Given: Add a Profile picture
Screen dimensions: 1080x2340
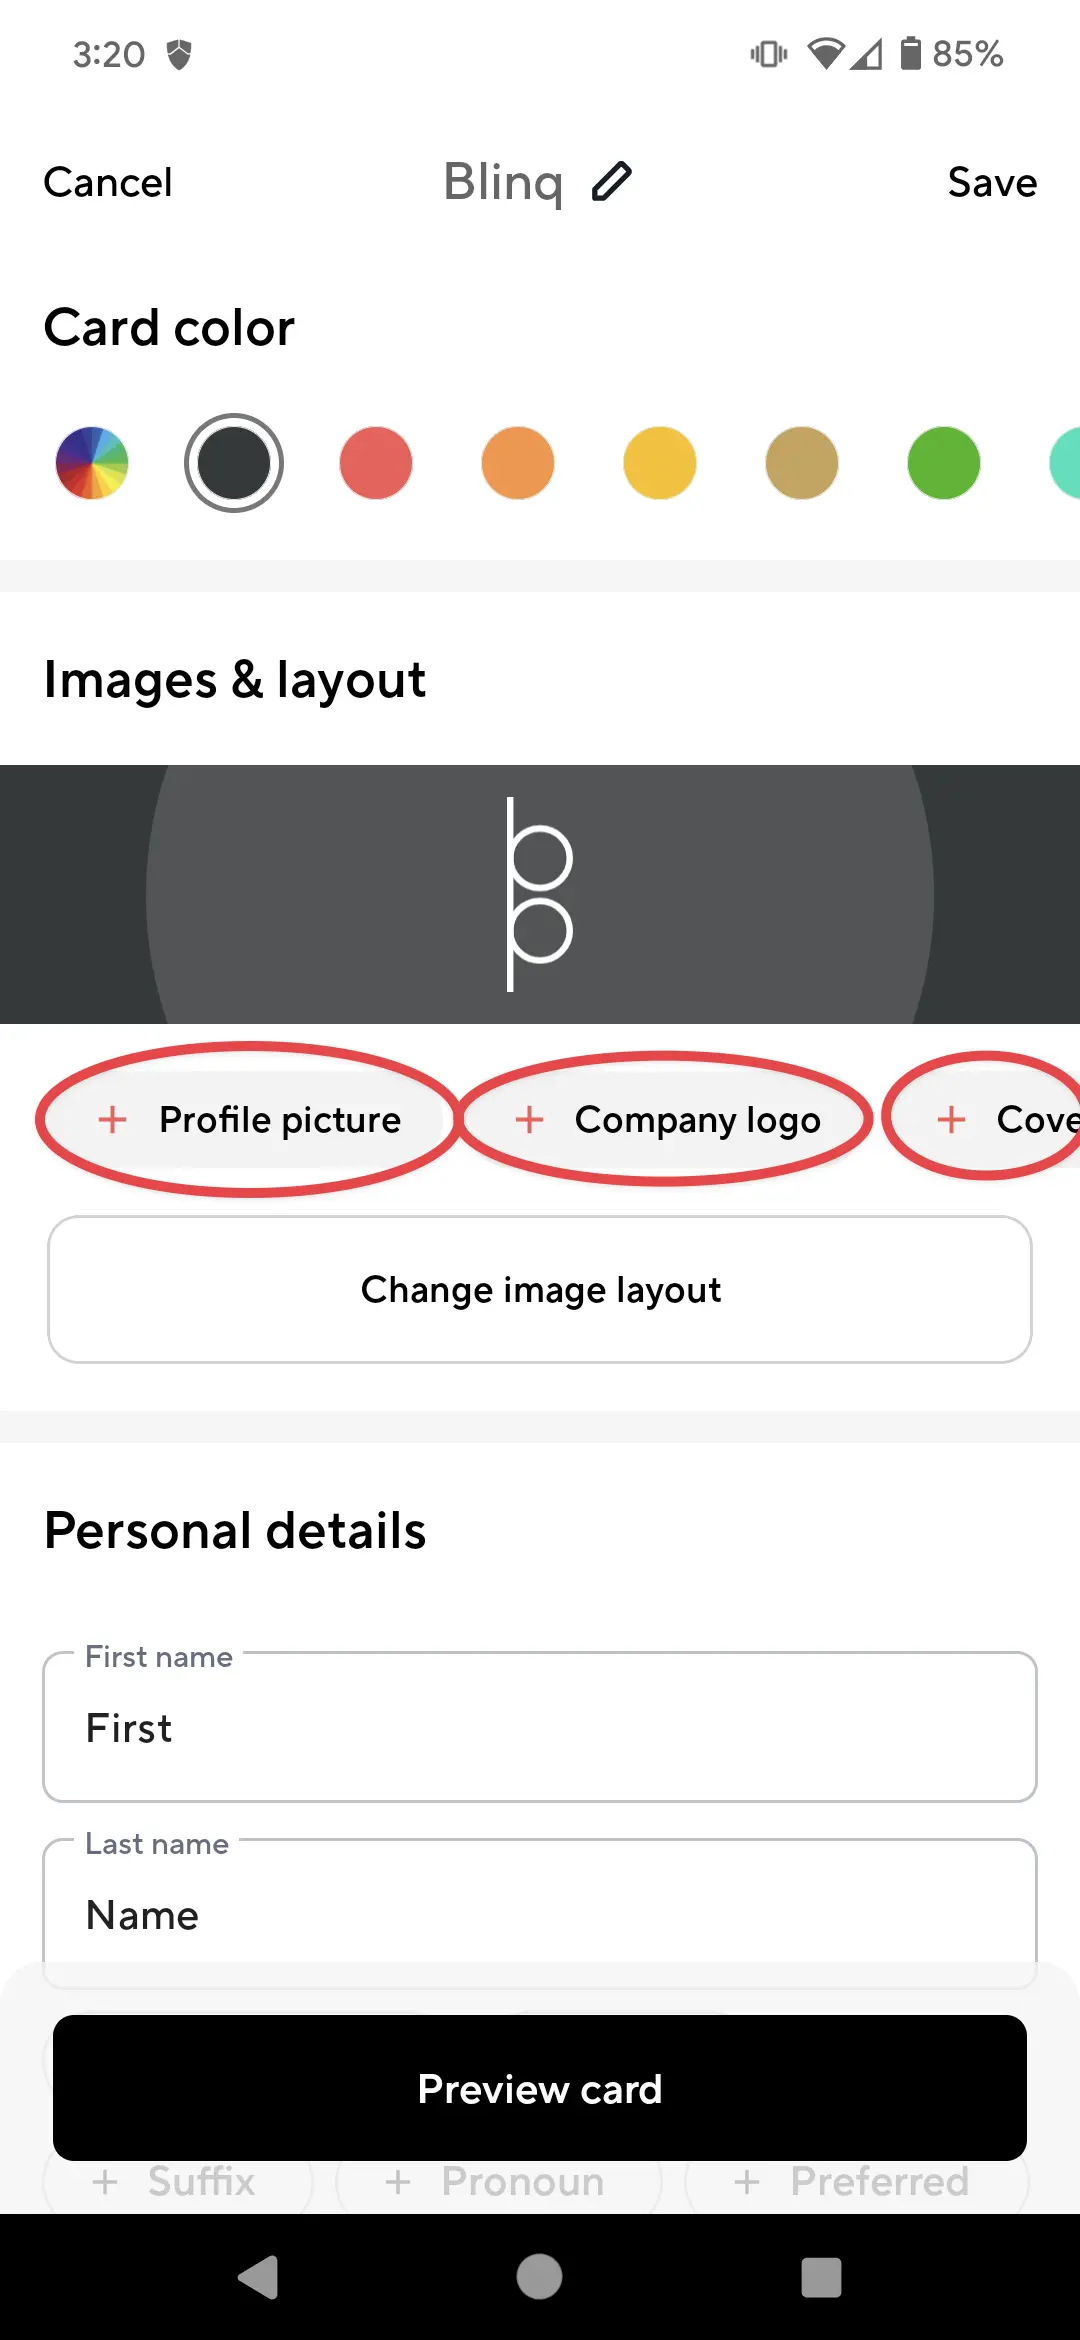Looking at the screenshot, I should [x=250, y=1120].
